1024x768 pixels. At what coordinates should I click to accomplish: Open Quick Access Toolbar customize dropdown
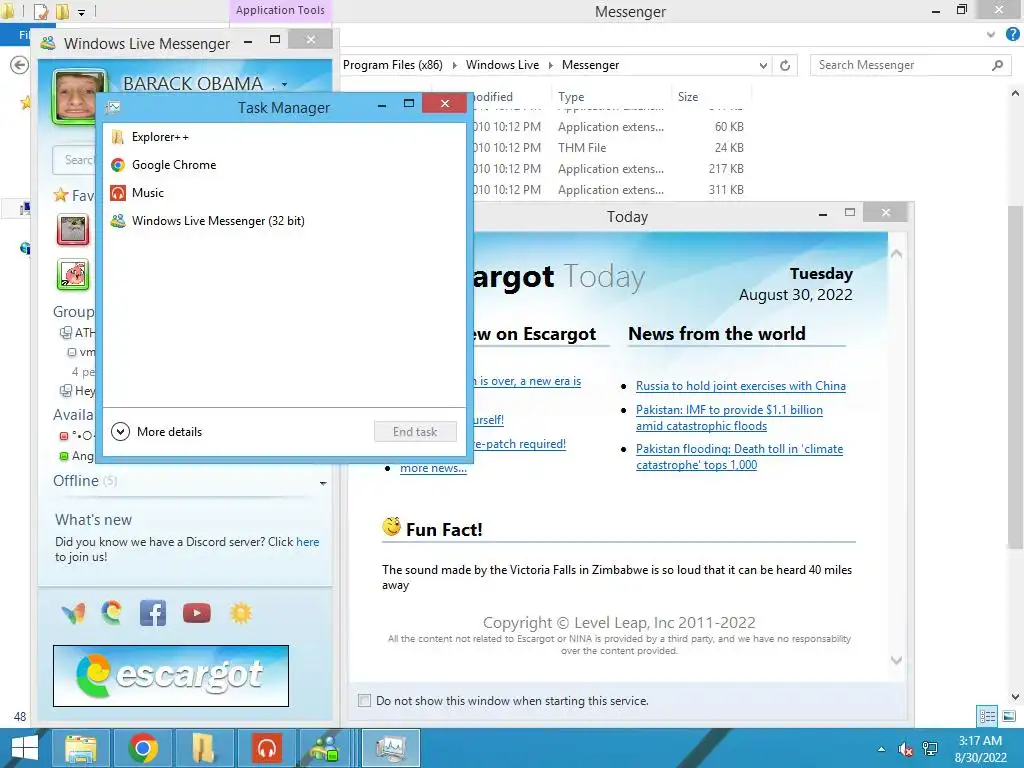pyautogui.click(x=81, y=12)
